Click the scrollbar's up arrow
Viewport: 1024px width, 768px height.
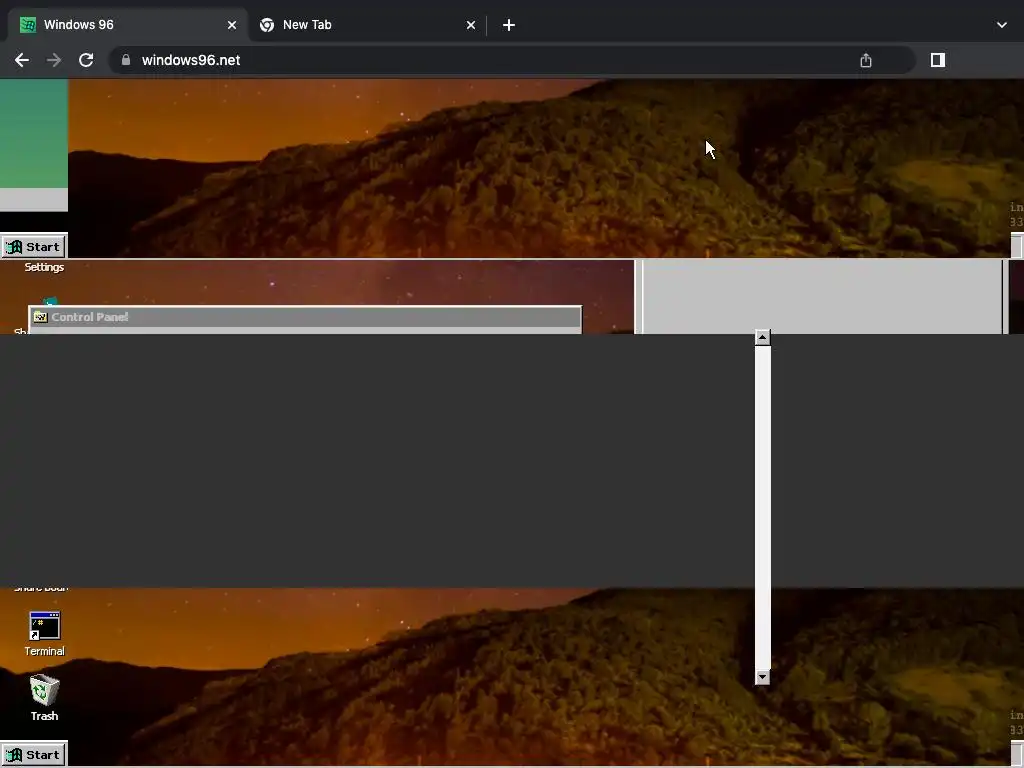pos(762,338)
